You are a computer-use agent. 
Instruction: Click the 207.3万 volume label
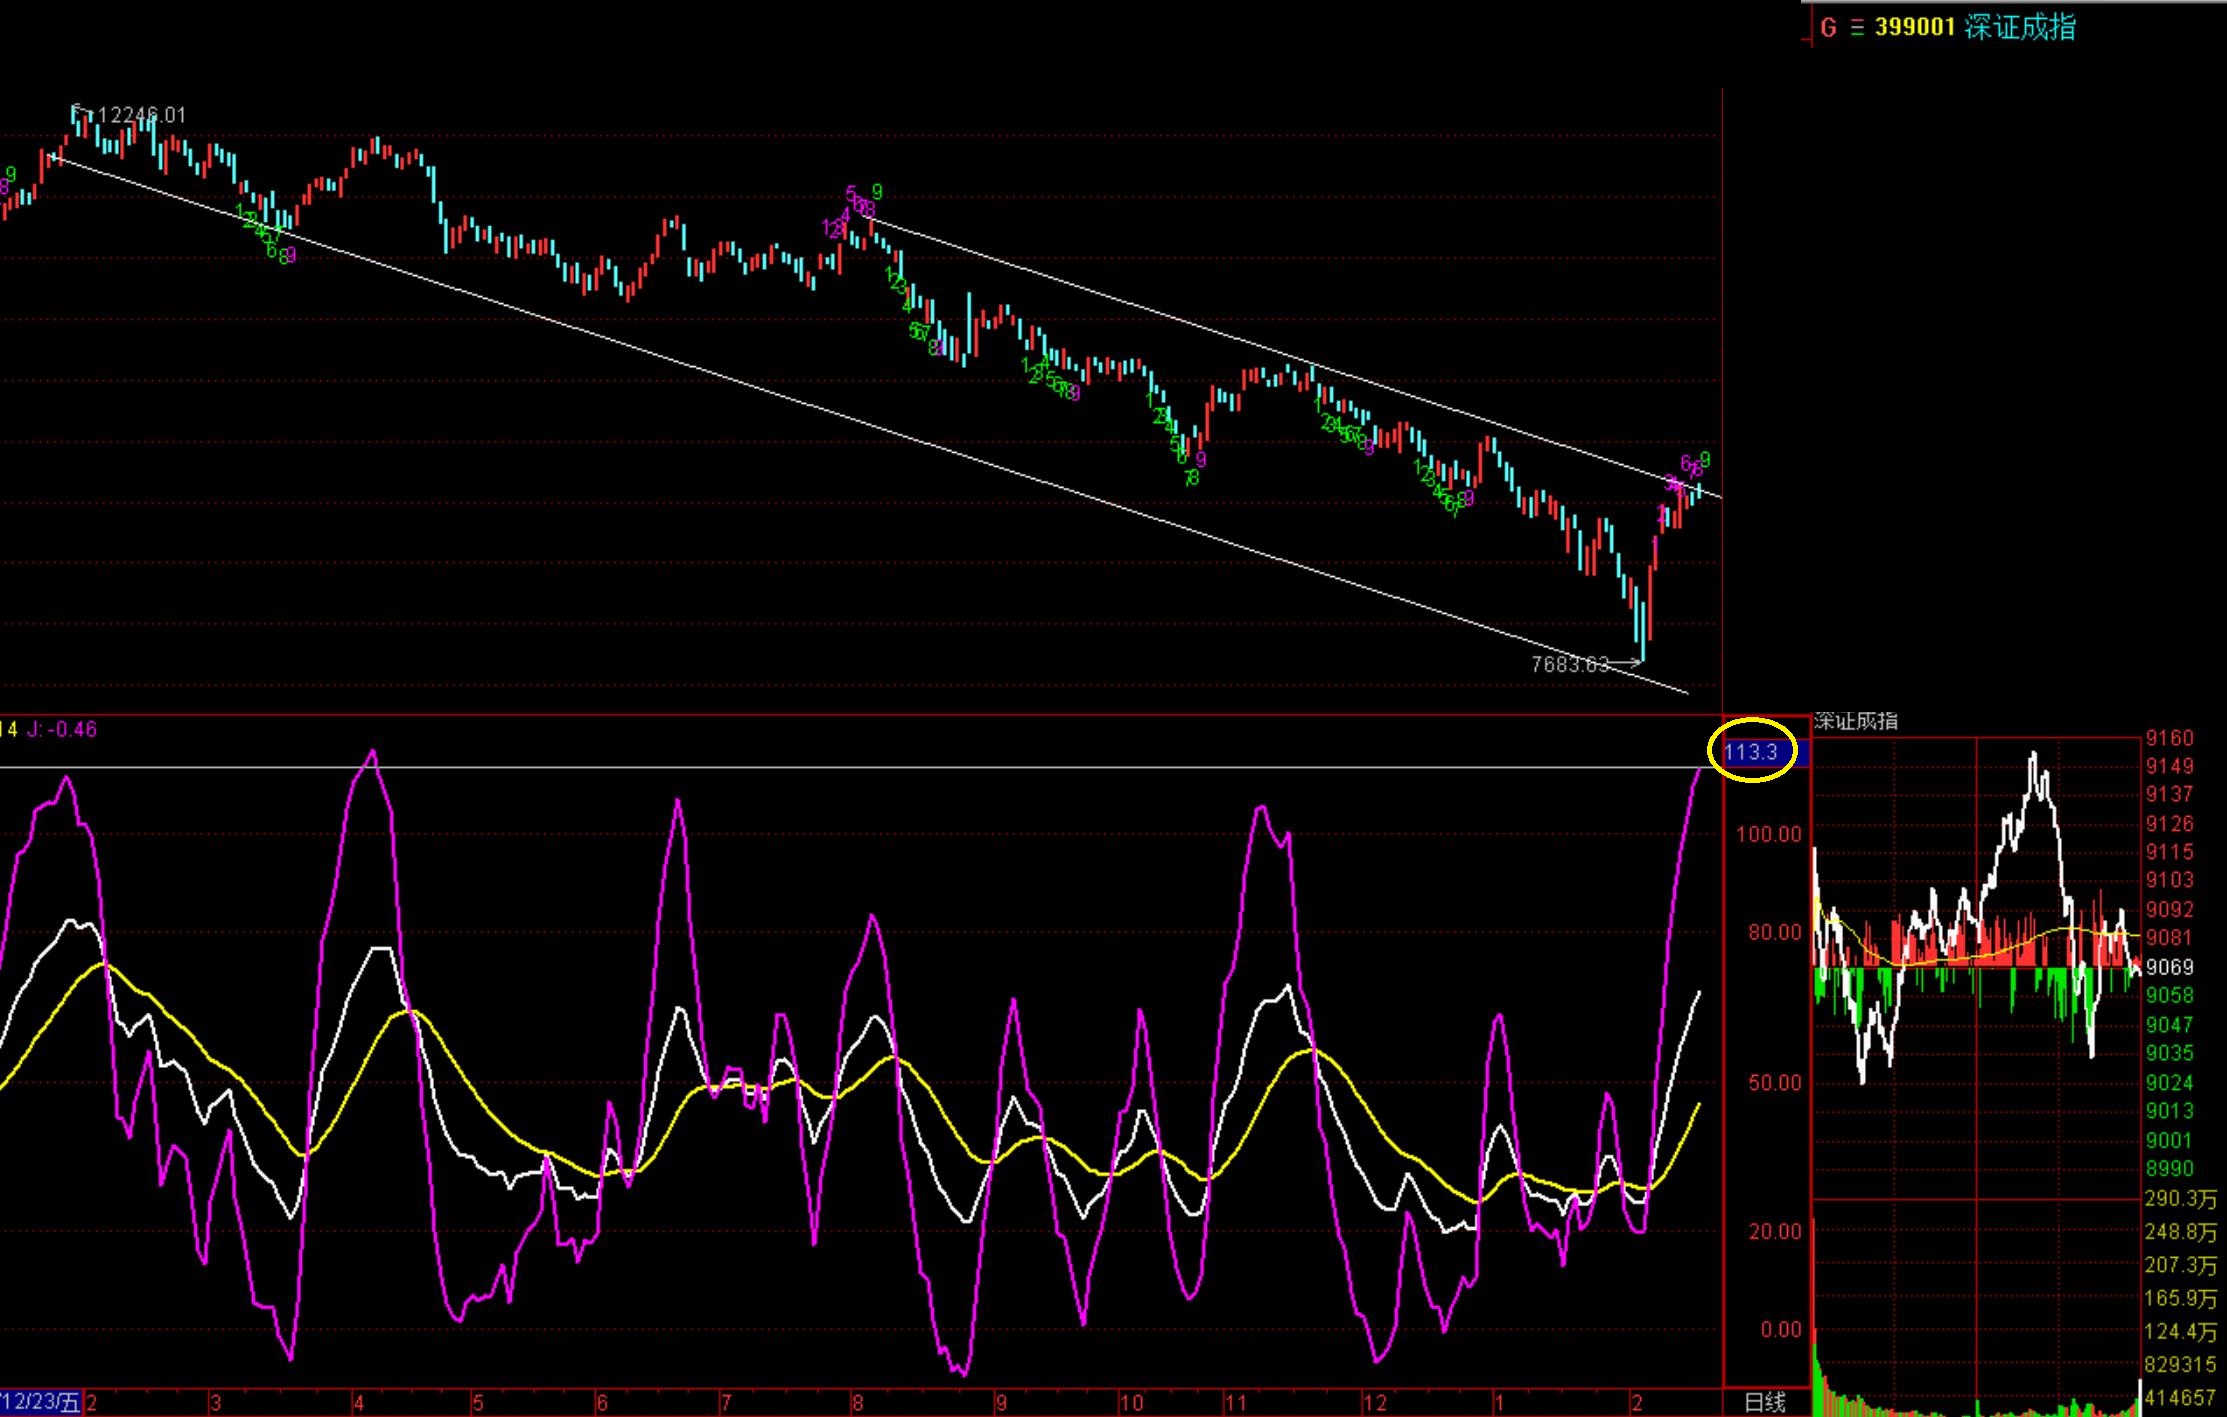tap(2180, 1266)
